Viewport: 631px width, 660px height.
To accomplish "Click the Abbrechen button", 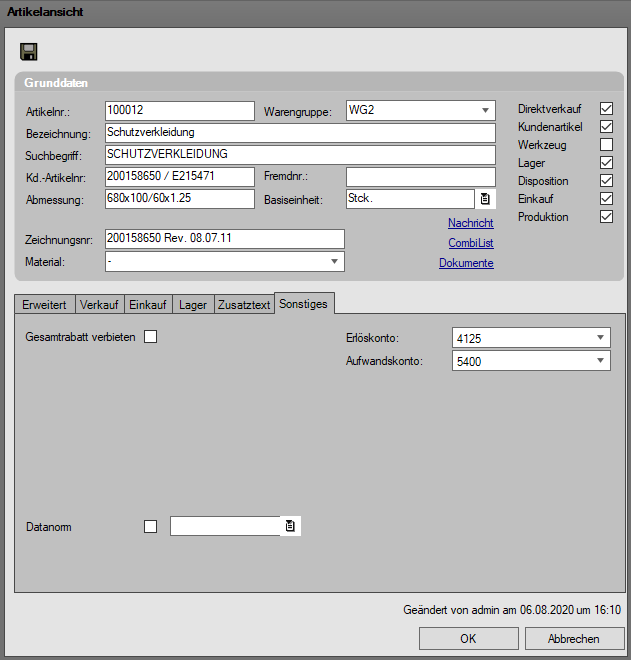I will 574,639.
